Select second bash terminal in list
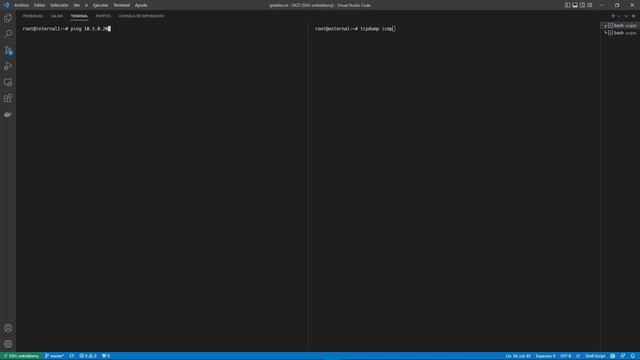640x360 pixels. [x=620, y=33]
